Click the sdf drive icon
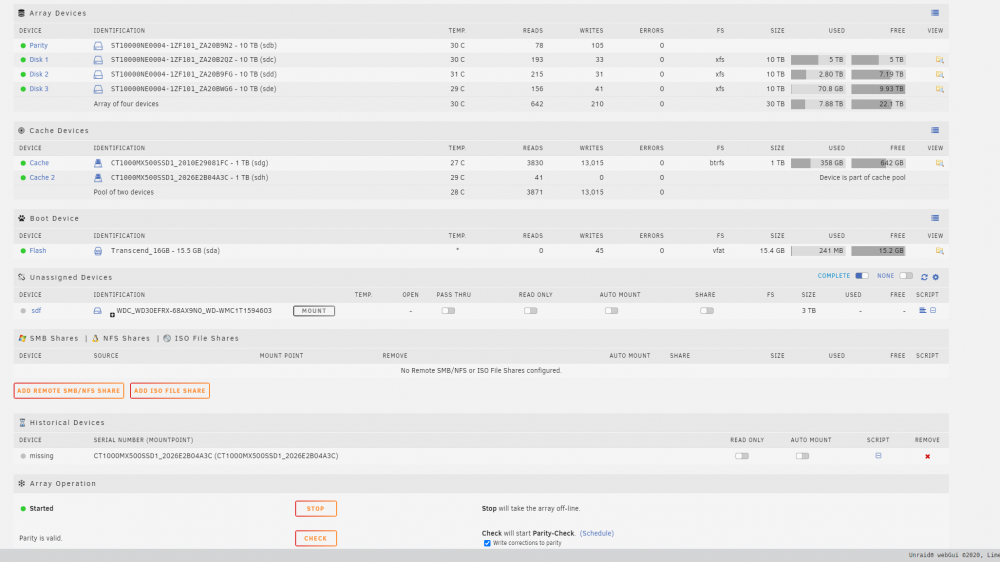This screenshot has height=562, width=1000. (x=98, y=311)
